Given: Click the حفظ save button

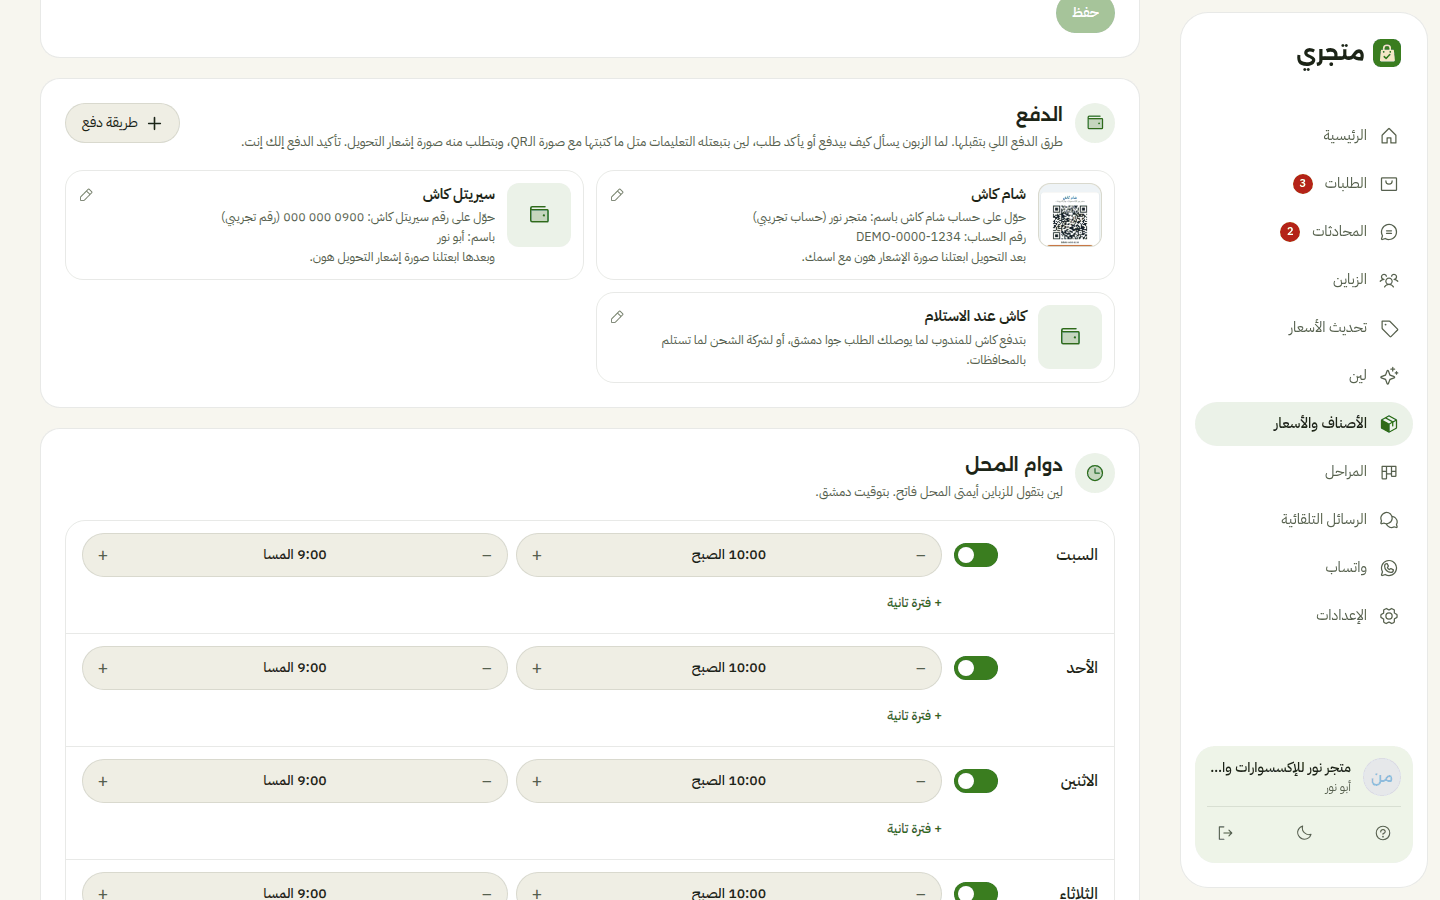Looking at the screenshot, I should pos(1085,13).
